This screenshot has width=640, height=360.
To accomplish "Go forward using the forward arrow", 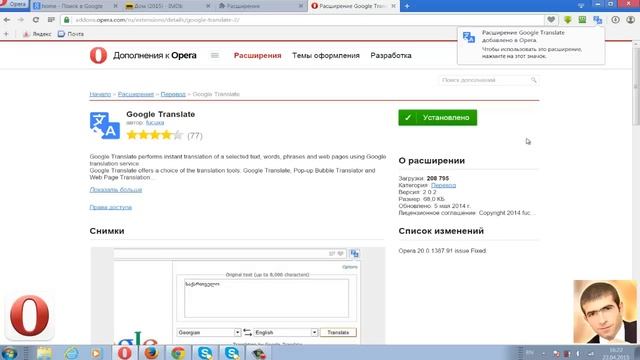I will point(20,20).
